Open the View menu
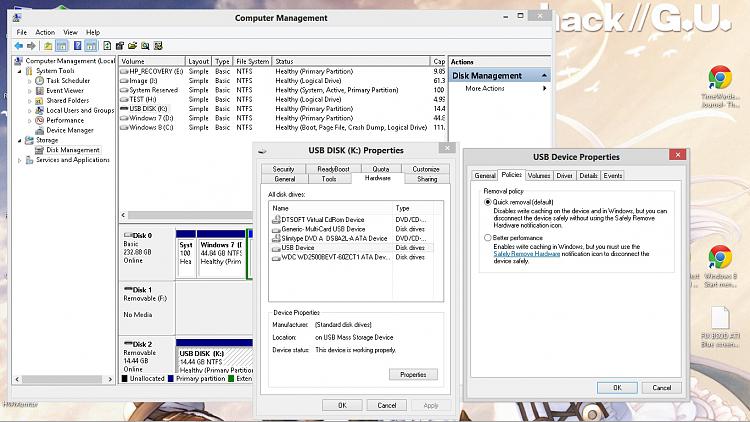 click(x=70, y=33)
